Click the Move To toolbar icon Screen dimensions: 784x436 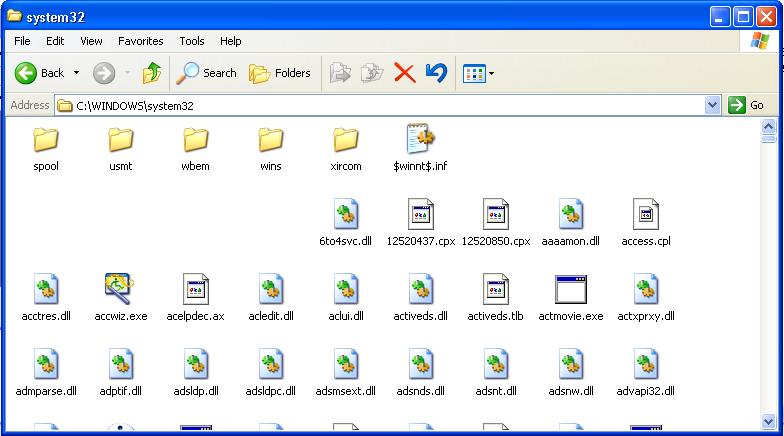pyautogui.click(x=340, y=74)
